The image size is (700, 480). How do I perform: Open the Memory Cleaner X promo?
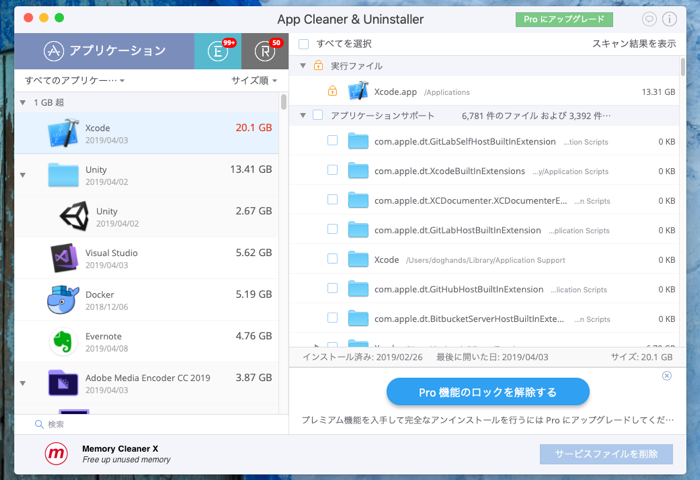click(x=108, y=454)
